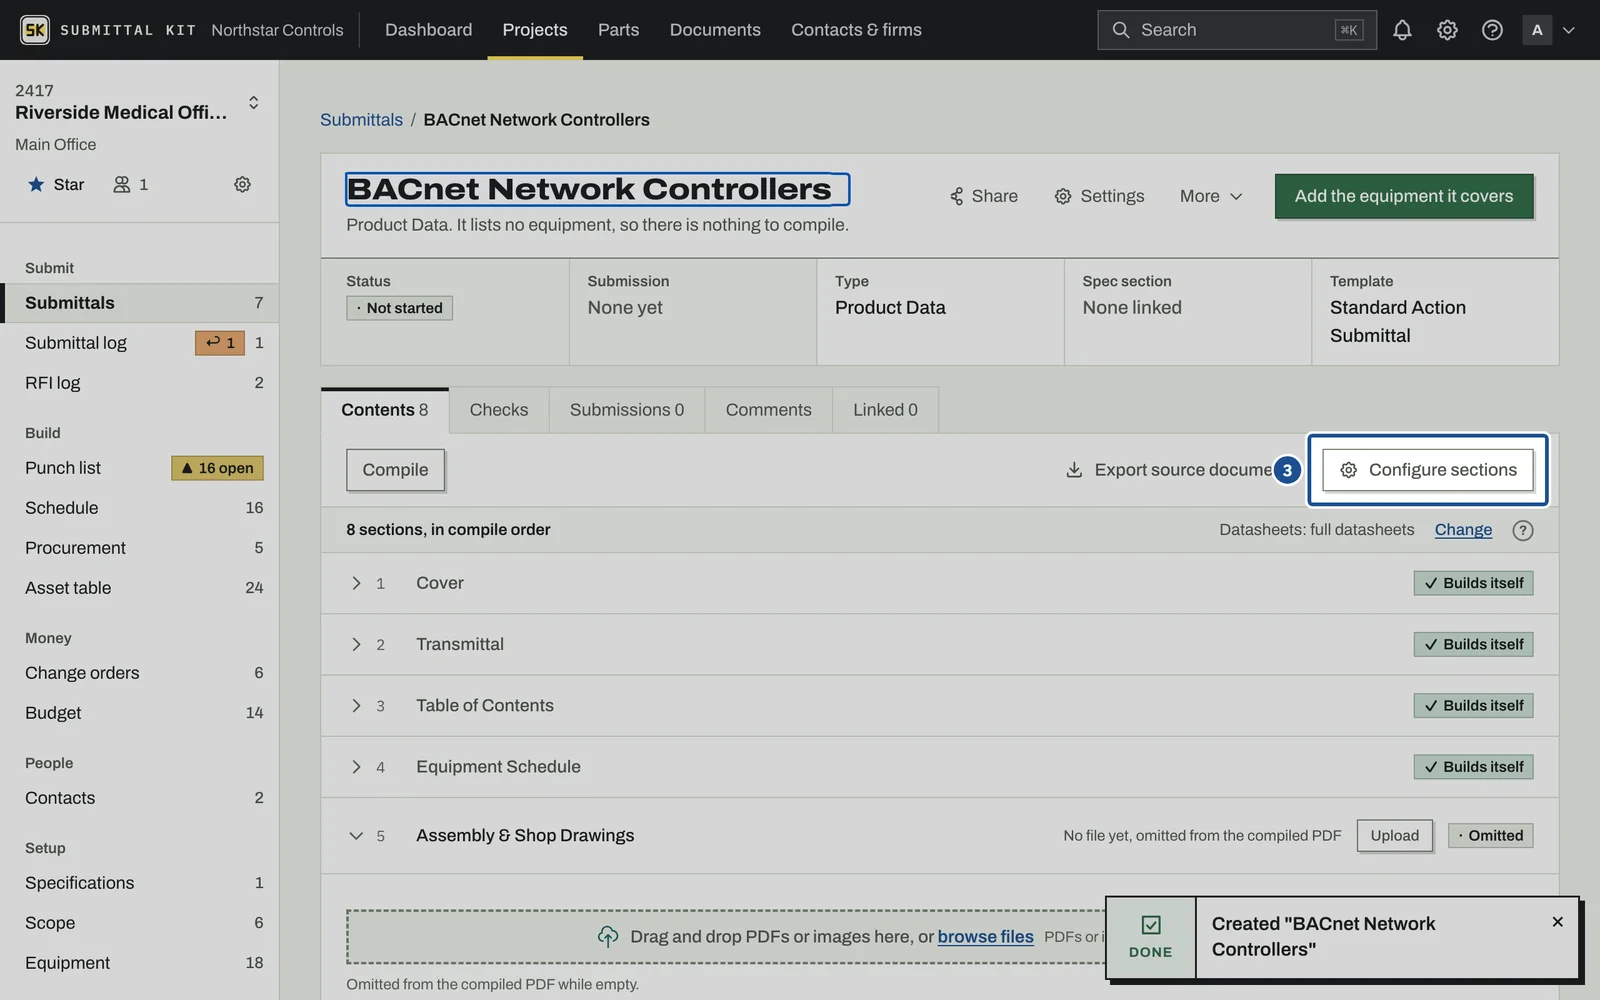Open project members icon showing 1
Screen dimensions: 1600x1000
click(131, 184)
